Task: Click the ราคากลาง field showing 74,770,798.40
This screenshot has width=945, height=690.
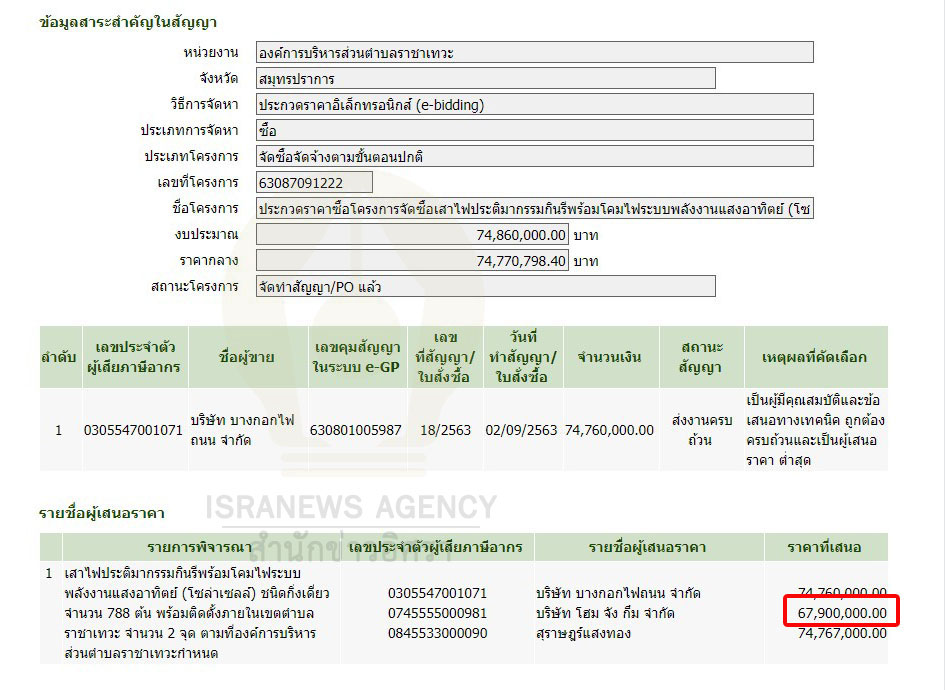Action: (412, 260)
